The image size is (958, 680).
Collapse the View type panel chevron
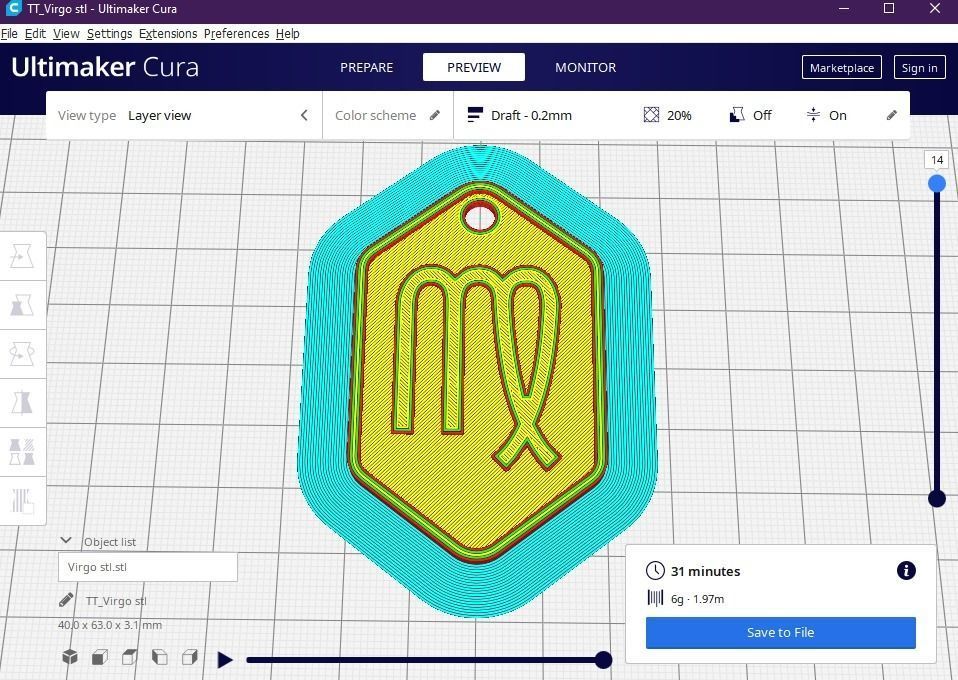tap(304, 115)
